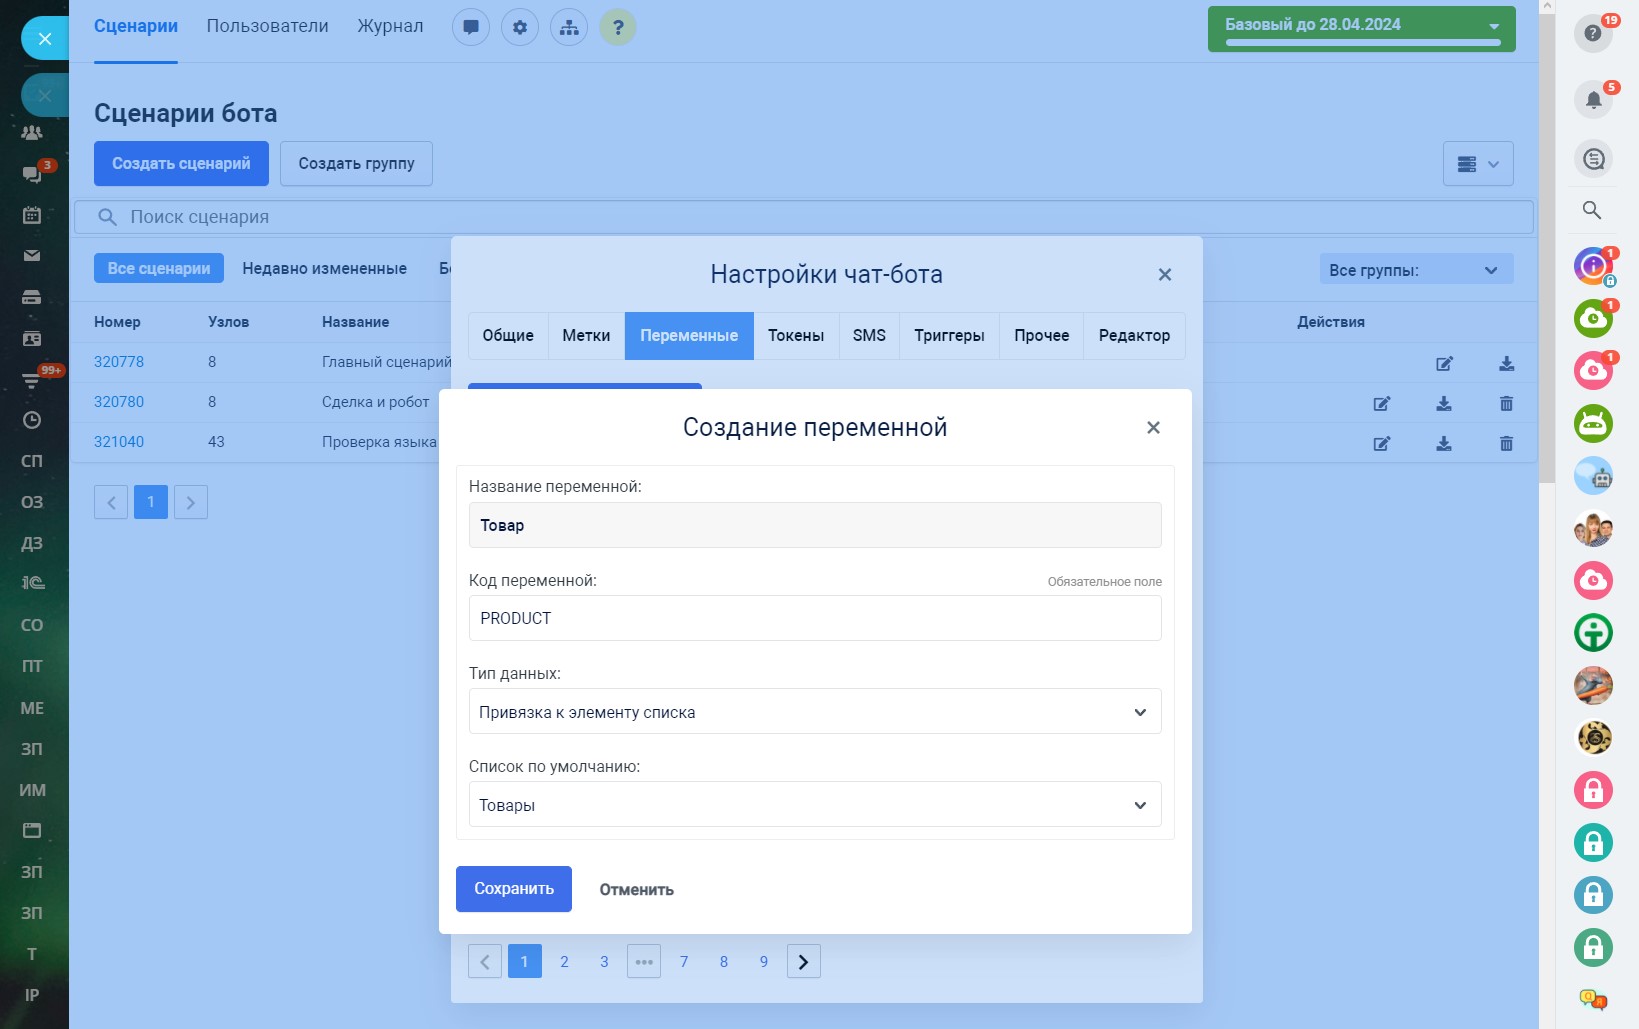
Task: Go to next page using right arrow
Action: tap(803, 962)
